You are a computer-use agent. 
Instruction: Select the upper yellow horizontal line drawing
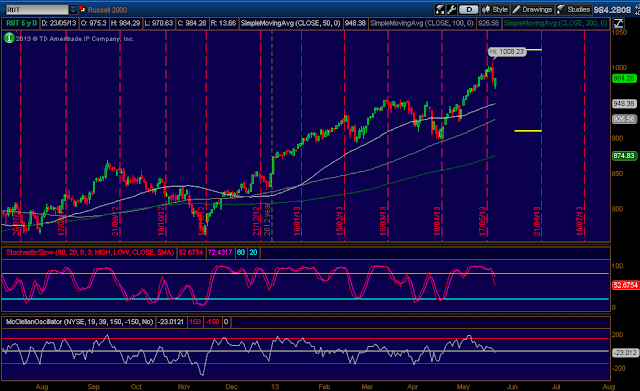[x=534, y=50]
